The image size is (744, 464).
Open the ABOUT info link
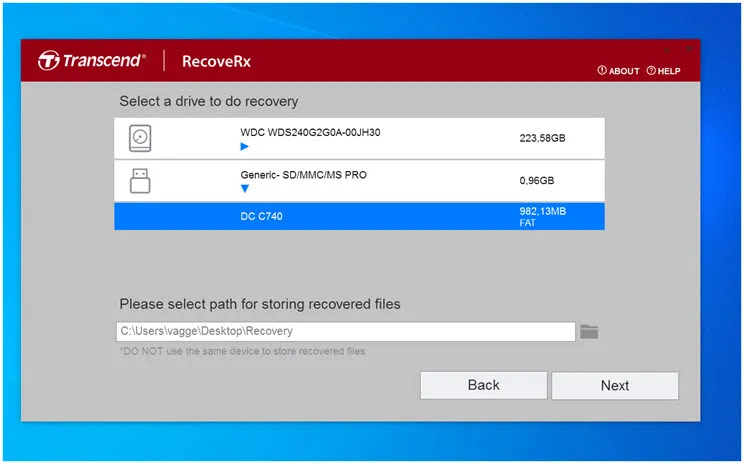point(618,71)
